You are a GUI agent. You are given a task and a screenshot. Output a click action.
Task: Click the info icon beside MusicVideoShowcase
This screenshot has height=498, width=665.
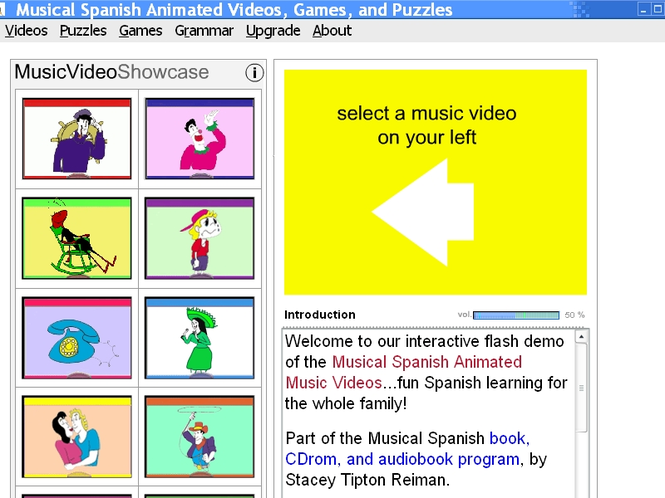[x=254, y=73]
